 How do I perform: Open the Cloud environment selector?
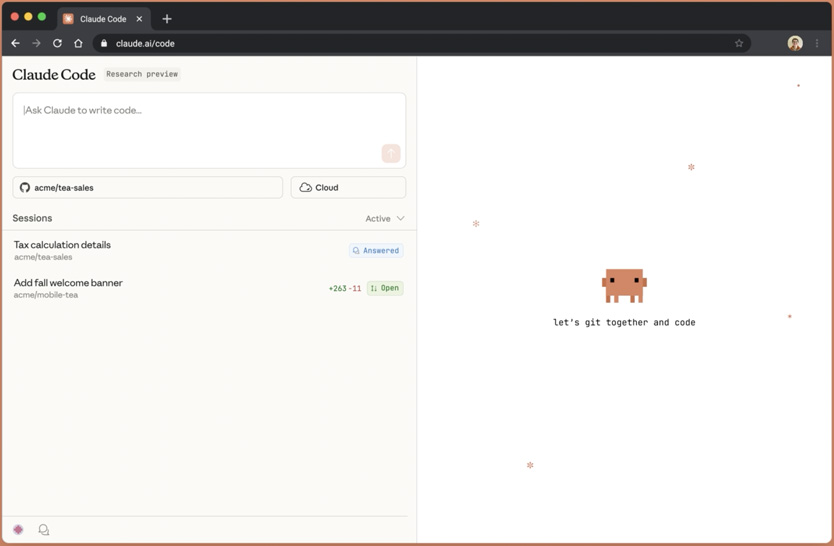point(348,188)
